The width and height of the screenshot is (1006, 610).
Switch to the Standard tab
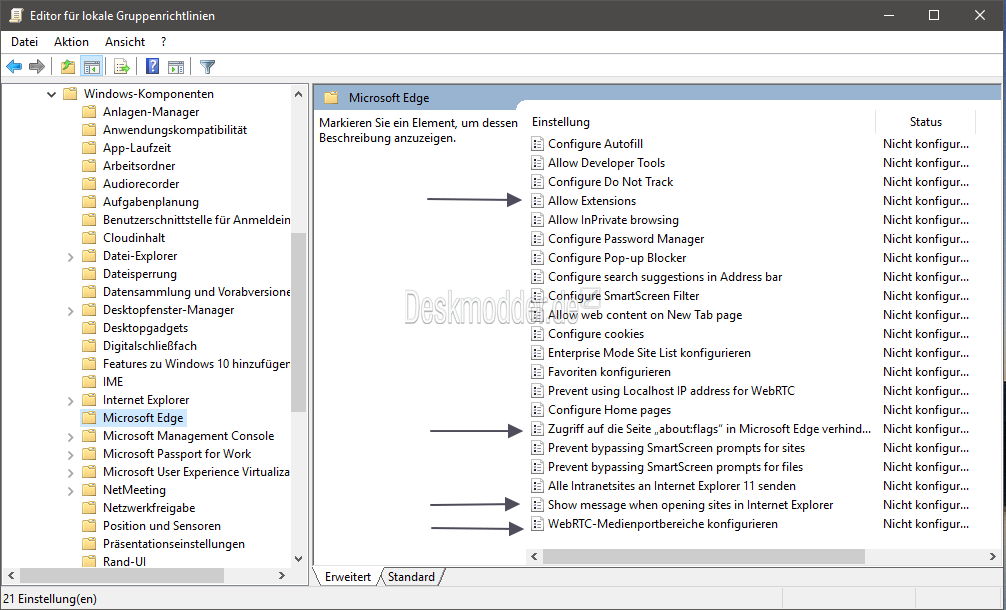tap(411, 577)
